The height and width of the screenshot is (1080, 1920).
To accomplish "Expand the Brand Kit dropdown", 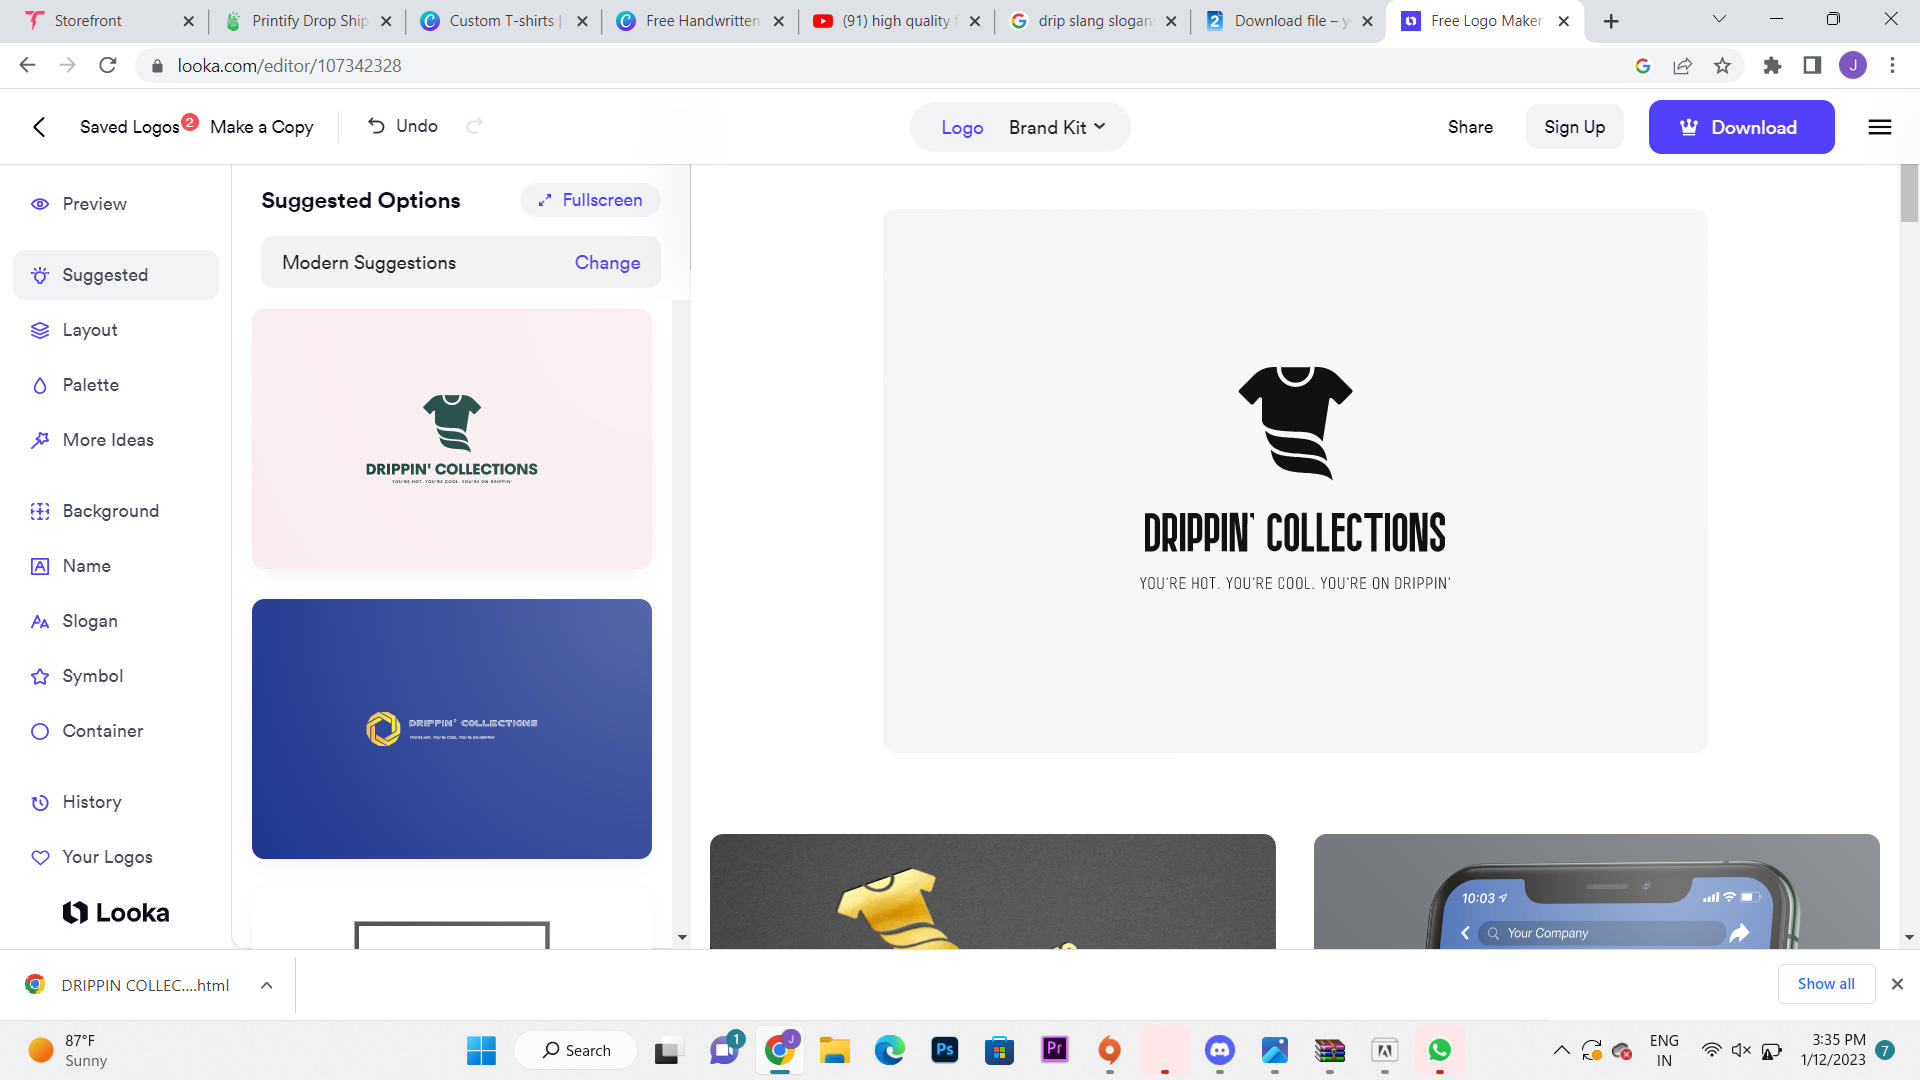I will [x=1057, y=128].
